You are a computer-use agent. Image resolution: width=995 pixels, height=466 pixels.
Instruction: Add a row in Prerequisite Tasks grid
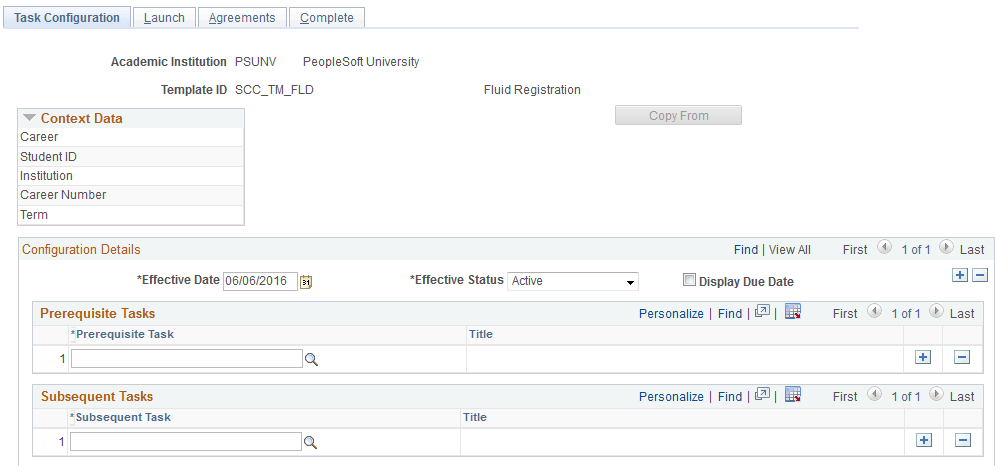coord(923,357)
